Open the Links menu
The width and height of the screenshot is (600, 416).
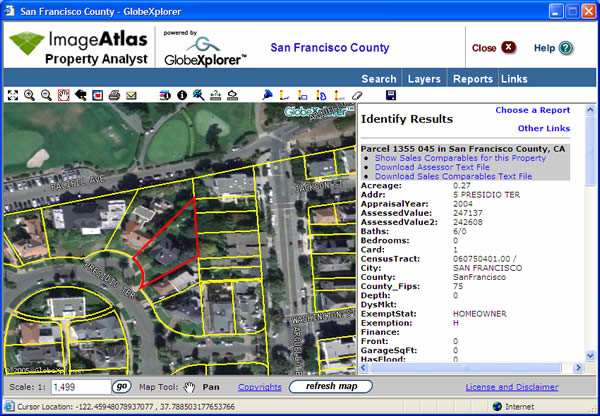(514, 79)
